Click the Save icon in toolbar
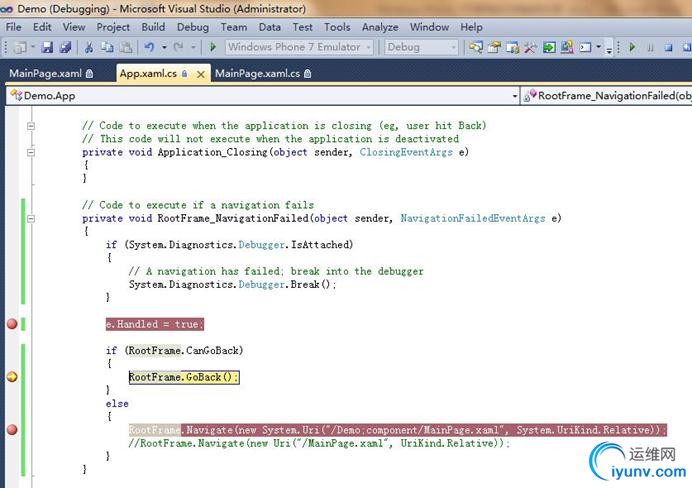 coord(48,47)
